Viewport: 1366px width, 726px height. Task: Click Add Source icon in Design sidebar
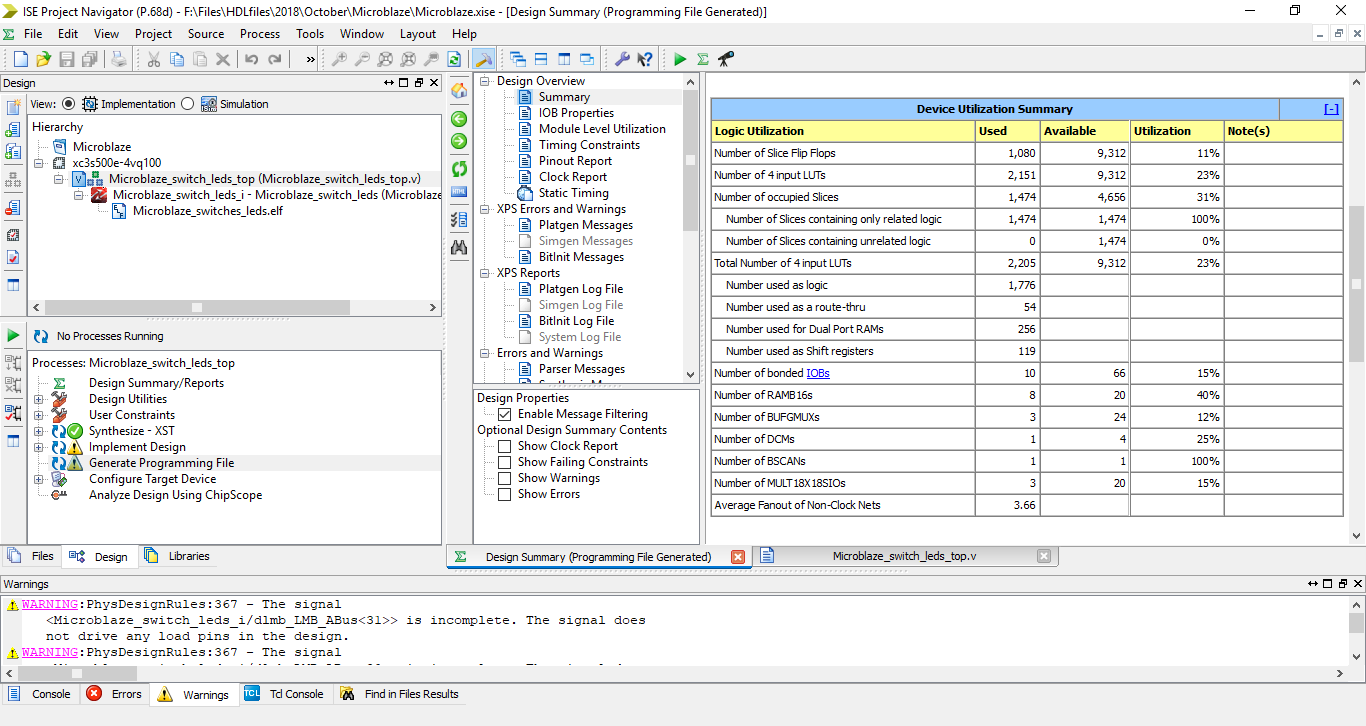point(13,129)
